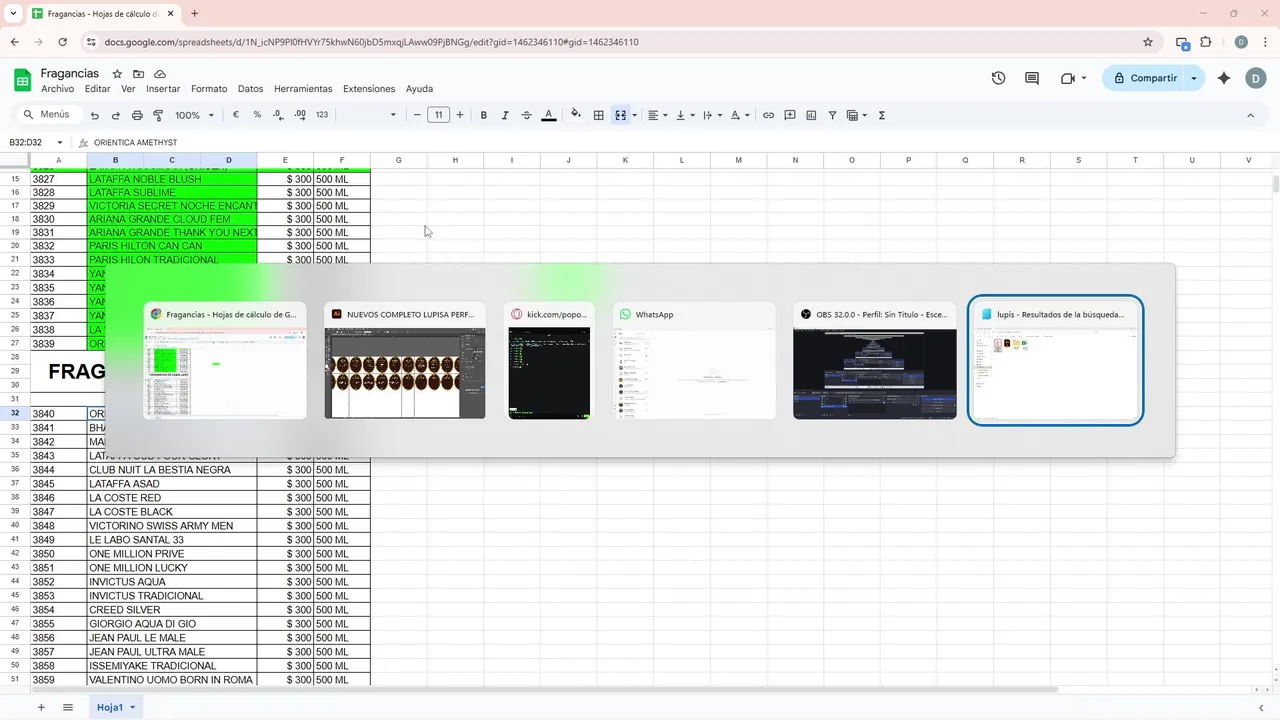The image size is (1280, 720).
Task: Bookmark this page with star
Action: 1148,42
